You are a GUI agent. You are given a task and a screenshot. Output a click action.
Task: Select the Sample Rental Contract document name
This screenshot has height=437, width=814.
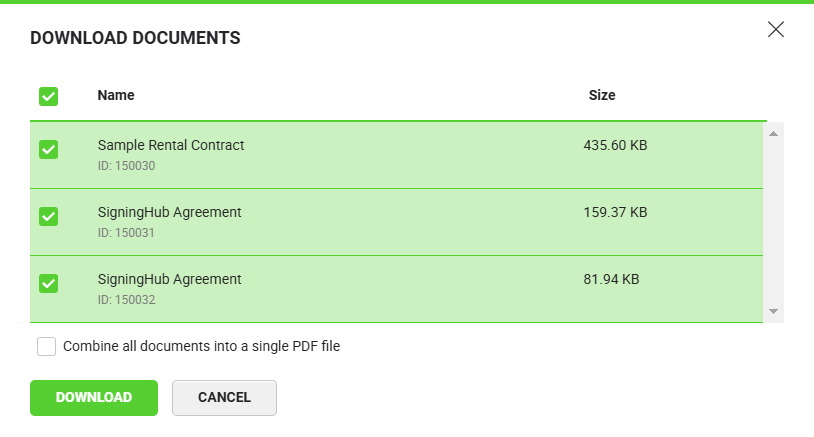(x=171, y=145)
